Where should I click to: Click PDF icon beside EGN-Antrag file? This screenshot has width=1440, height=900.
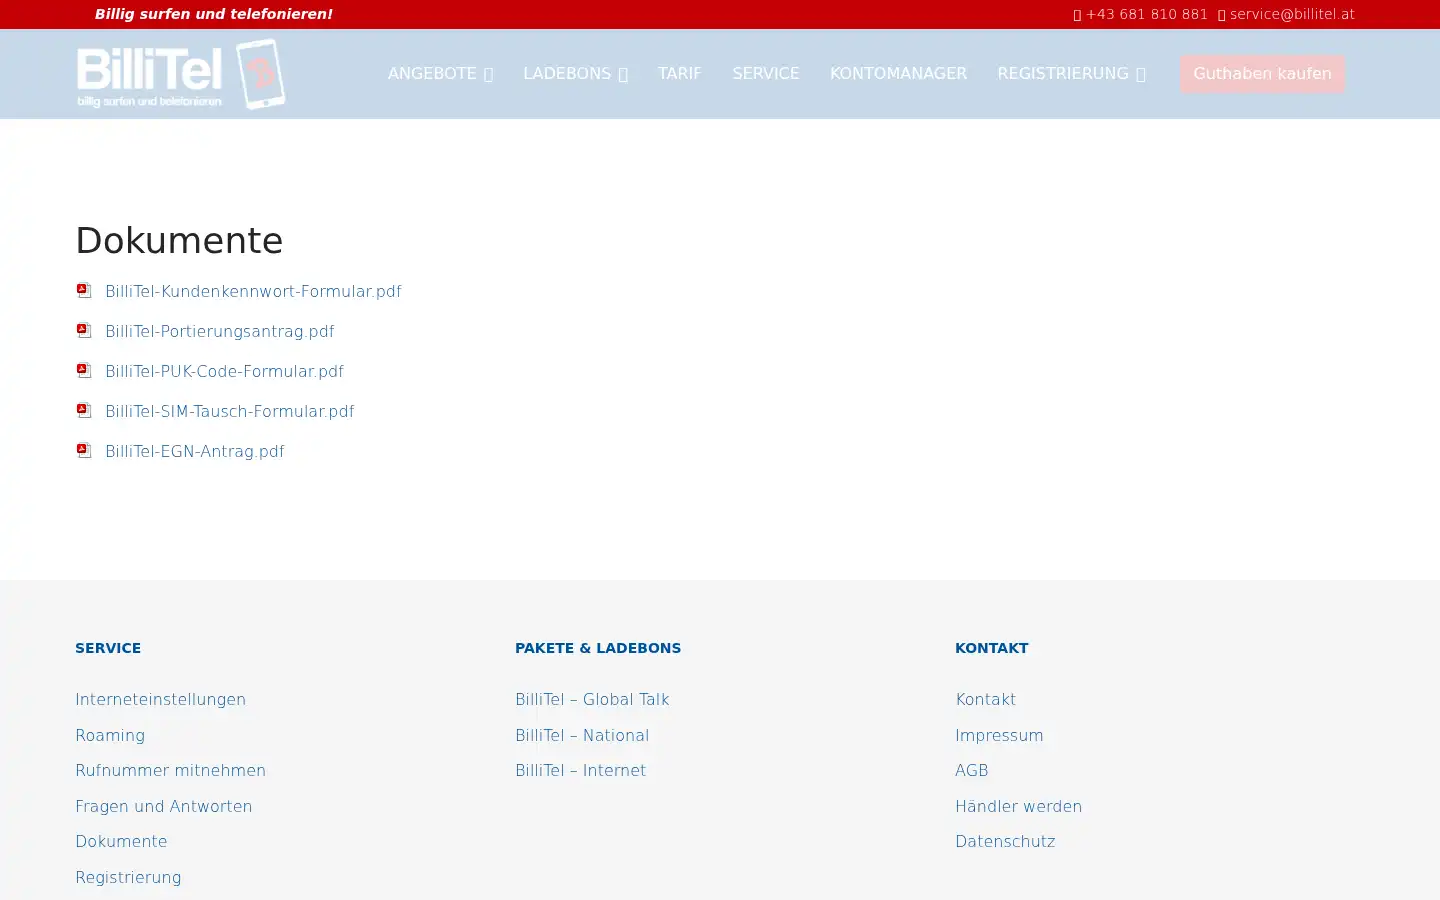[x=84, y=450]
